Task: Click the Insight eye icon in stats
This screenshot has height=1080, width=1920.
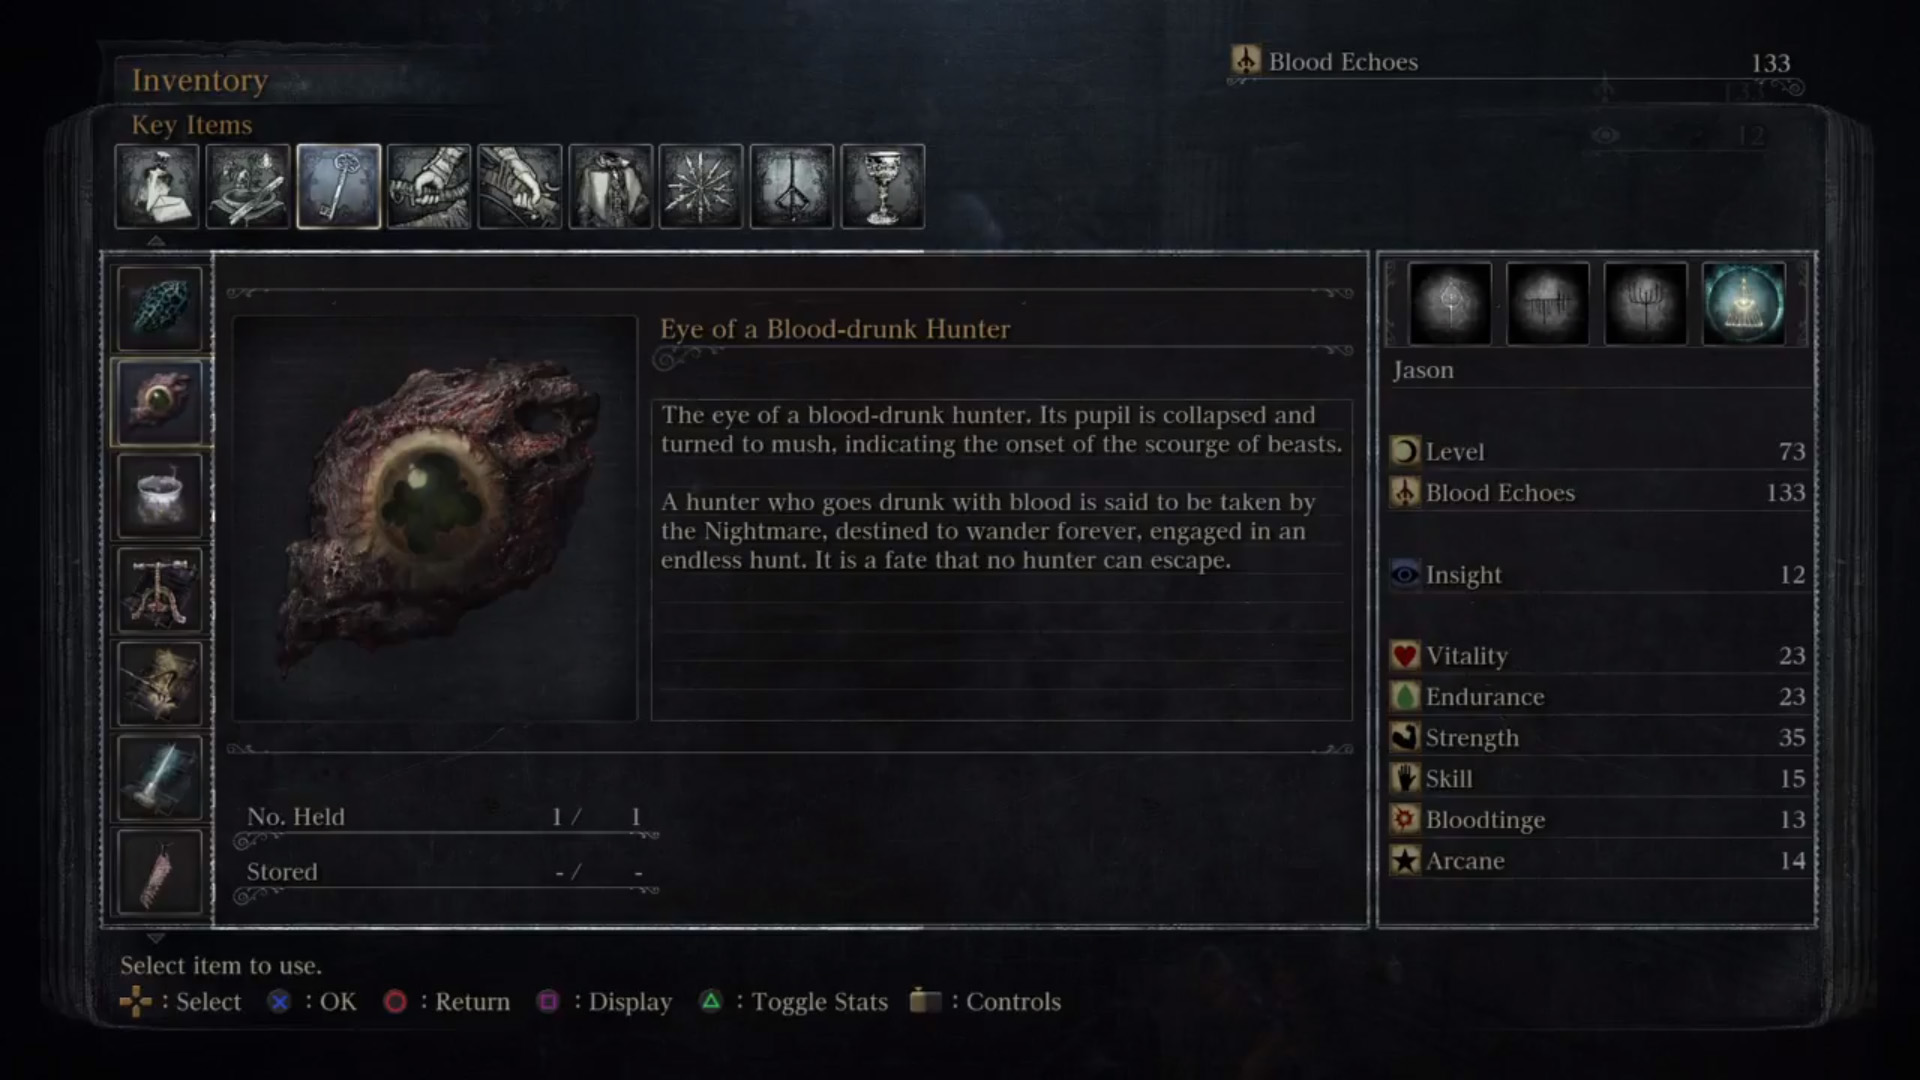Action: point(1405,574)
